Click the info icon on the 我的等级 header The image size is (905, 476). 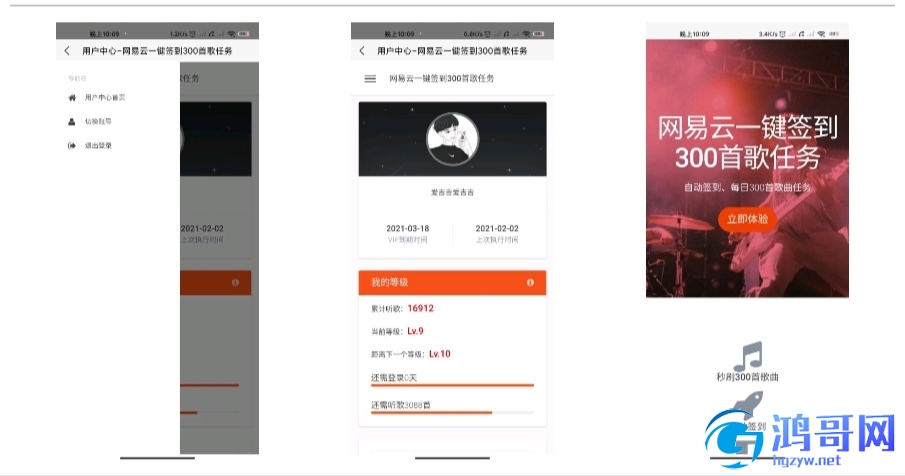pos(530,283)
